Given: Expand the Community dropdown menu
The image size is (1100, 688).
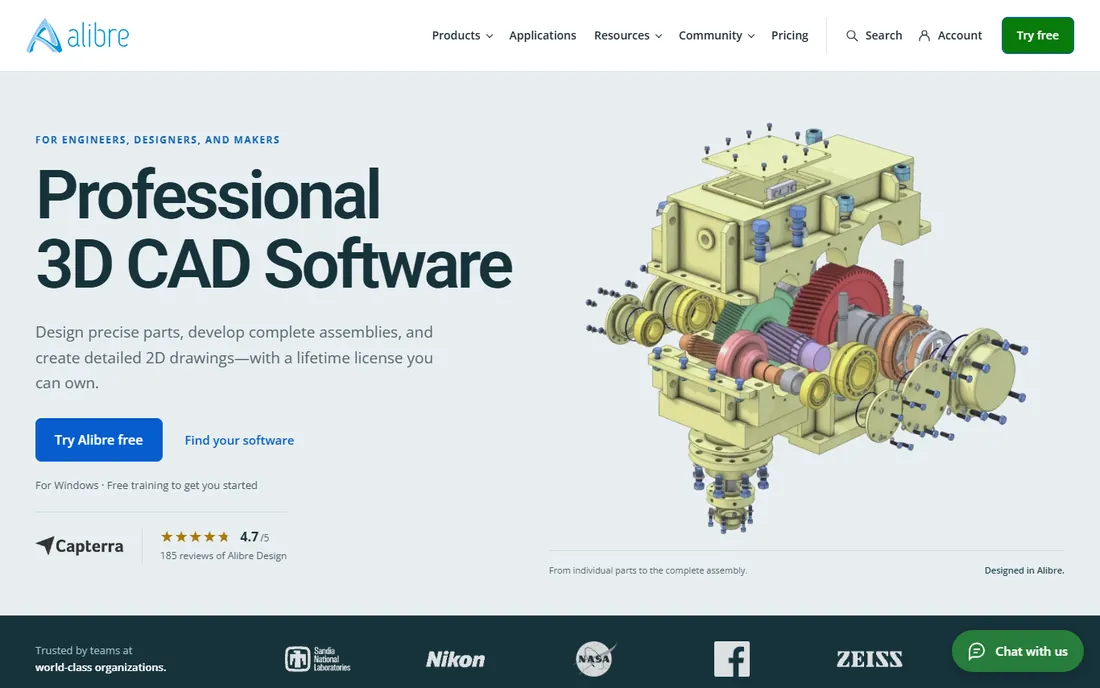Looking at the screenshot, I should click(x=716, y=36).
